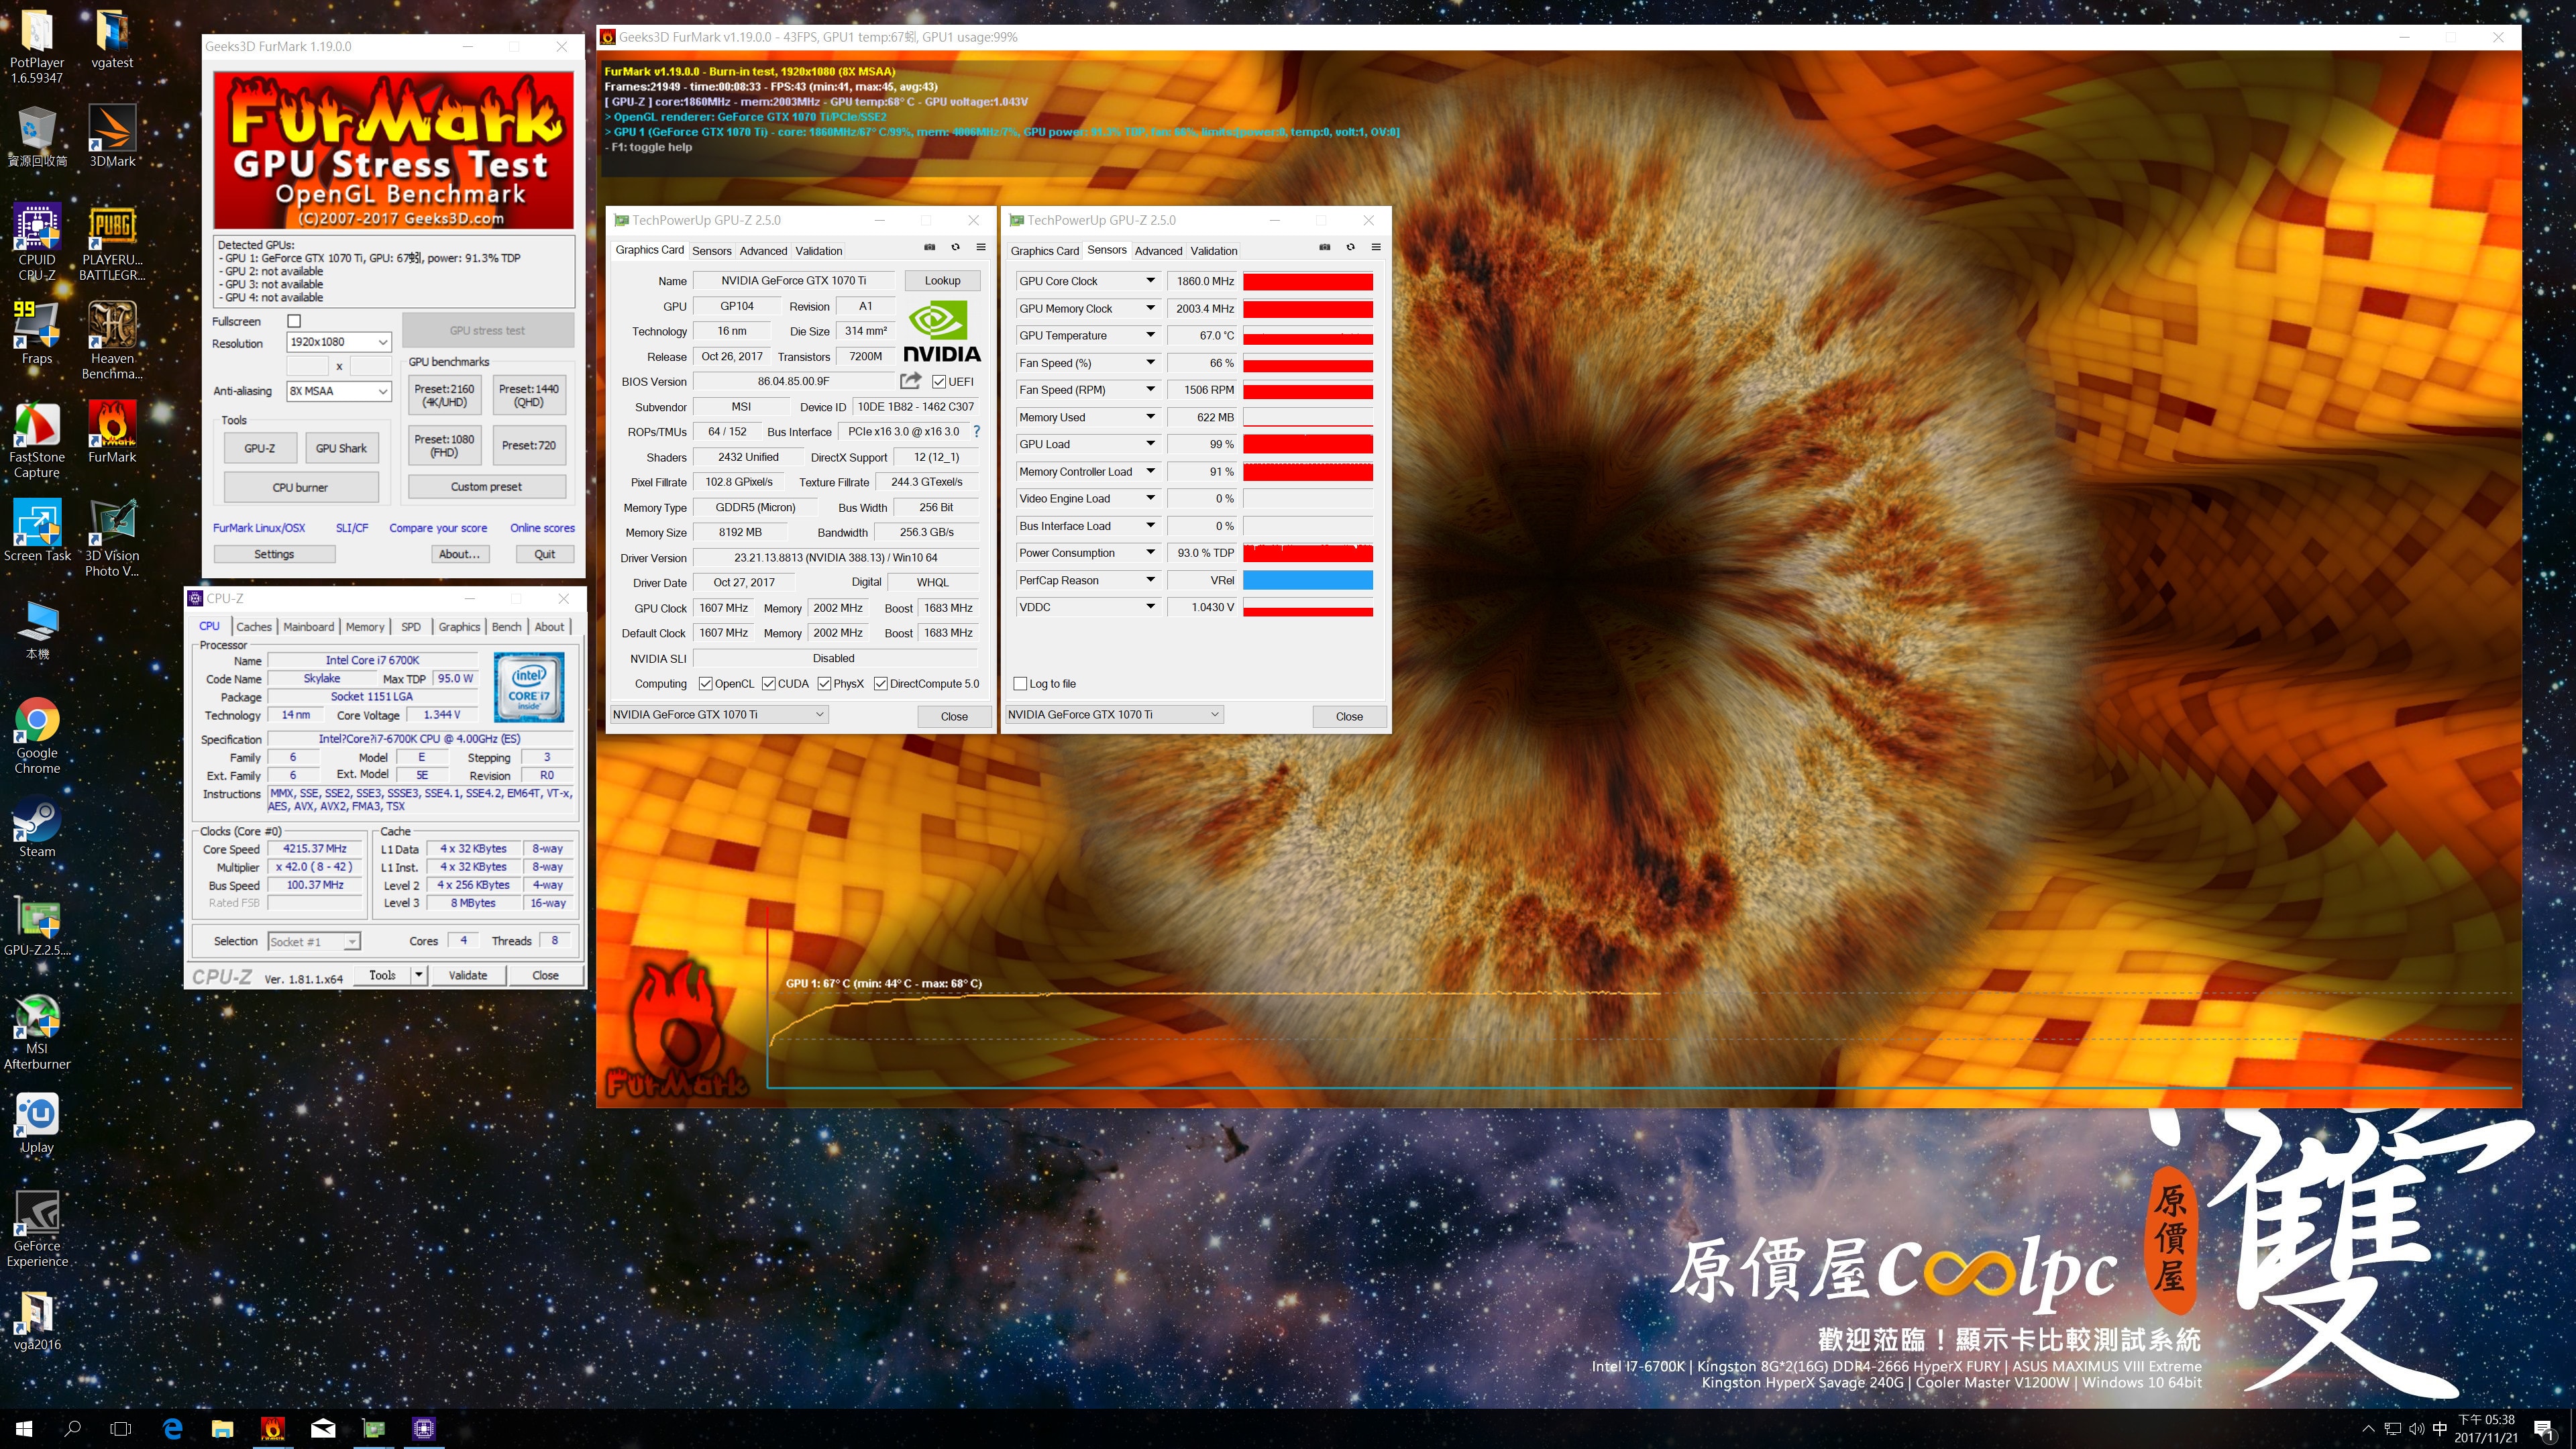Launch Google Chrome from the desktop
The height and width of the screenshot is (1449, 2576).
click(x=37, y=736)
